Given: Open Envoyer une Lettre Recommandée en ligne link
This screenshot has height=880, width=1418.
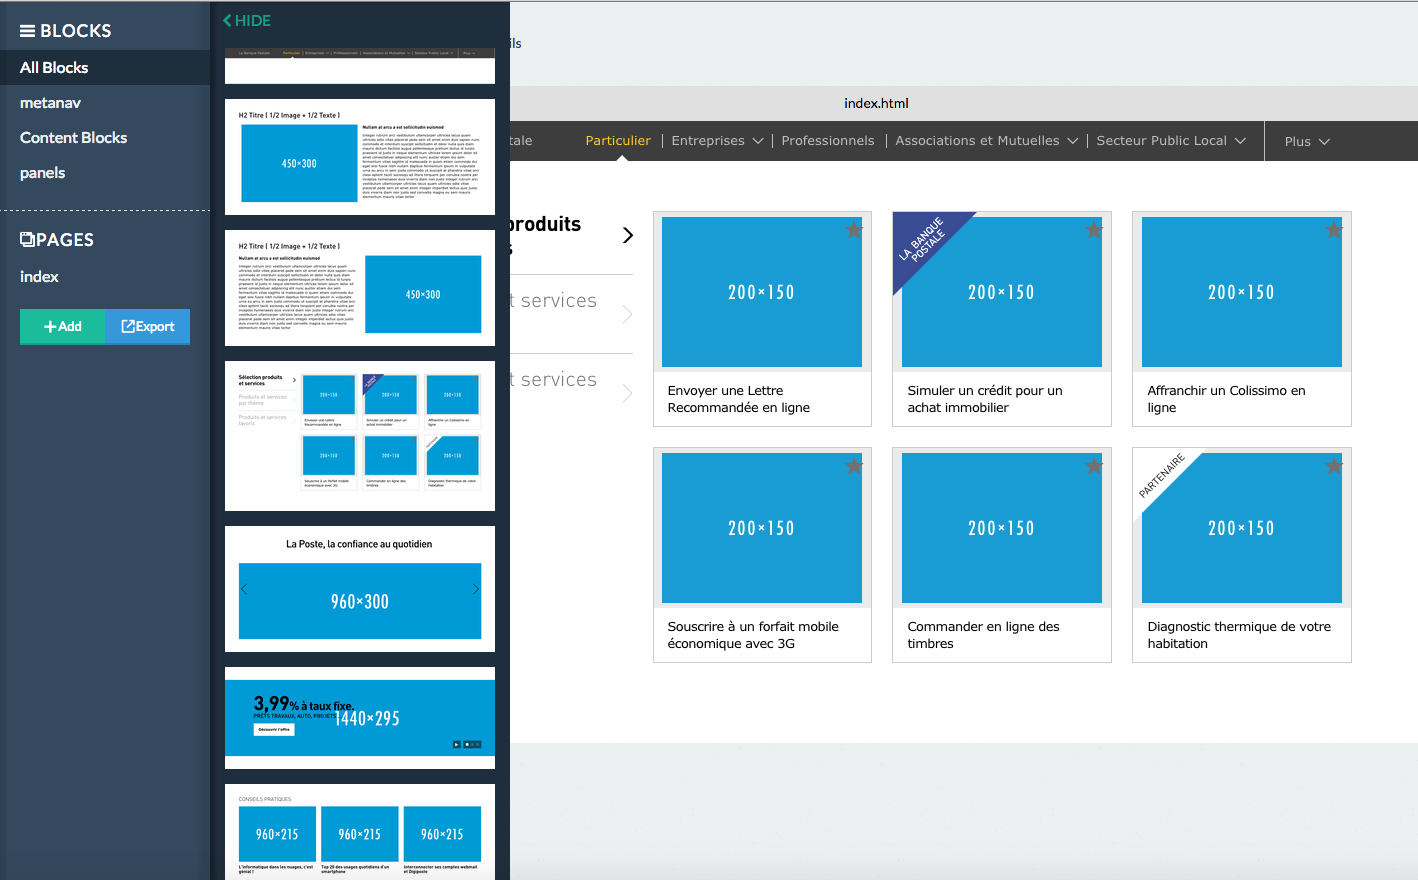Looking at the screenshot, I should (x=739, y=399).
